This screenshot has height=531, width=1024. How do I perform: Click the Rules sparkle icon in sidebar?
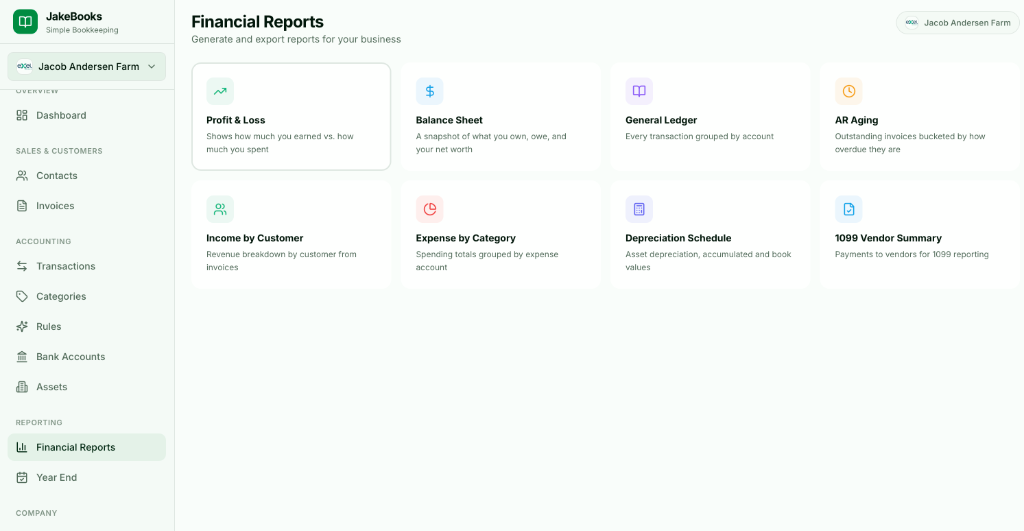click(x=22, y=327)
